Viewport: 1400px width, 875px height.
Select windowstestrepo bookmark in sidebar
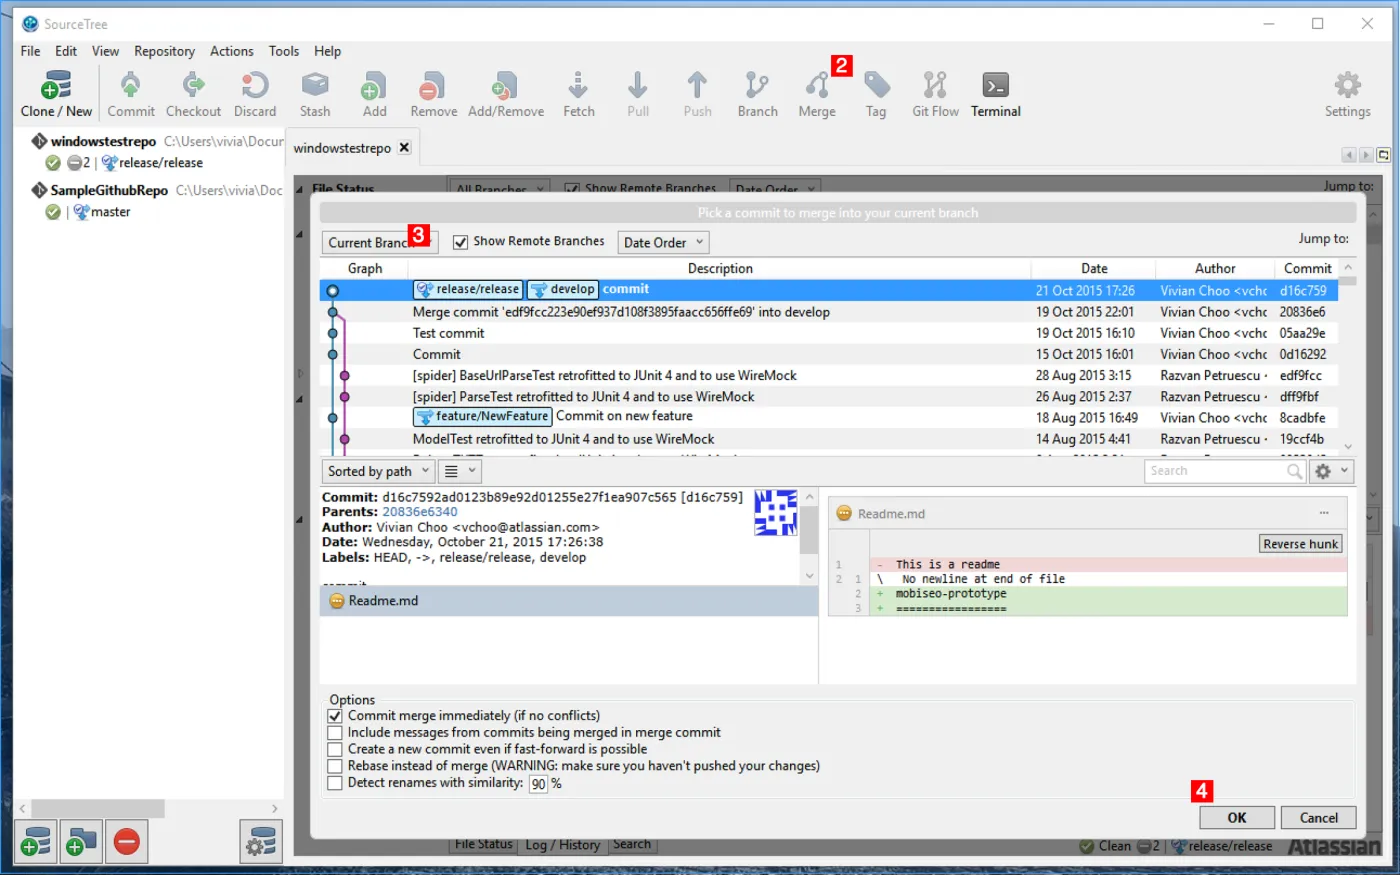103,142
